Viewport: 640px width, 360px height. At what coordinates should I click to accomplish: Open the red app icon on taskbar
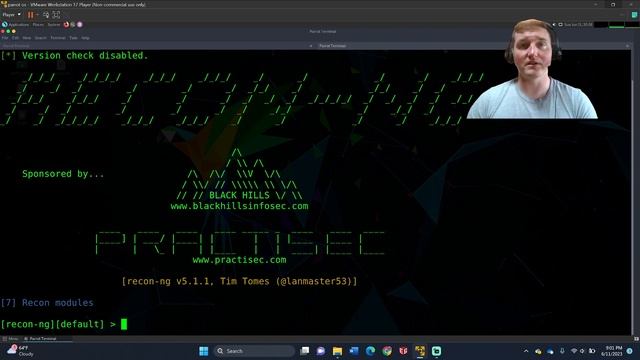[x=403, y=351]
